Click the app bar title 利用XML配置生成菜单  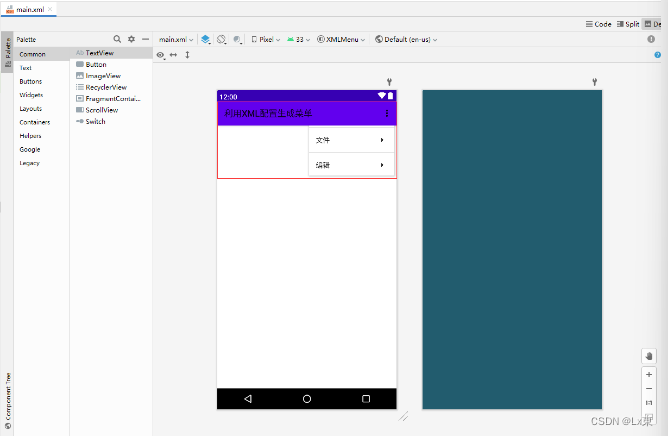point(268,113)
